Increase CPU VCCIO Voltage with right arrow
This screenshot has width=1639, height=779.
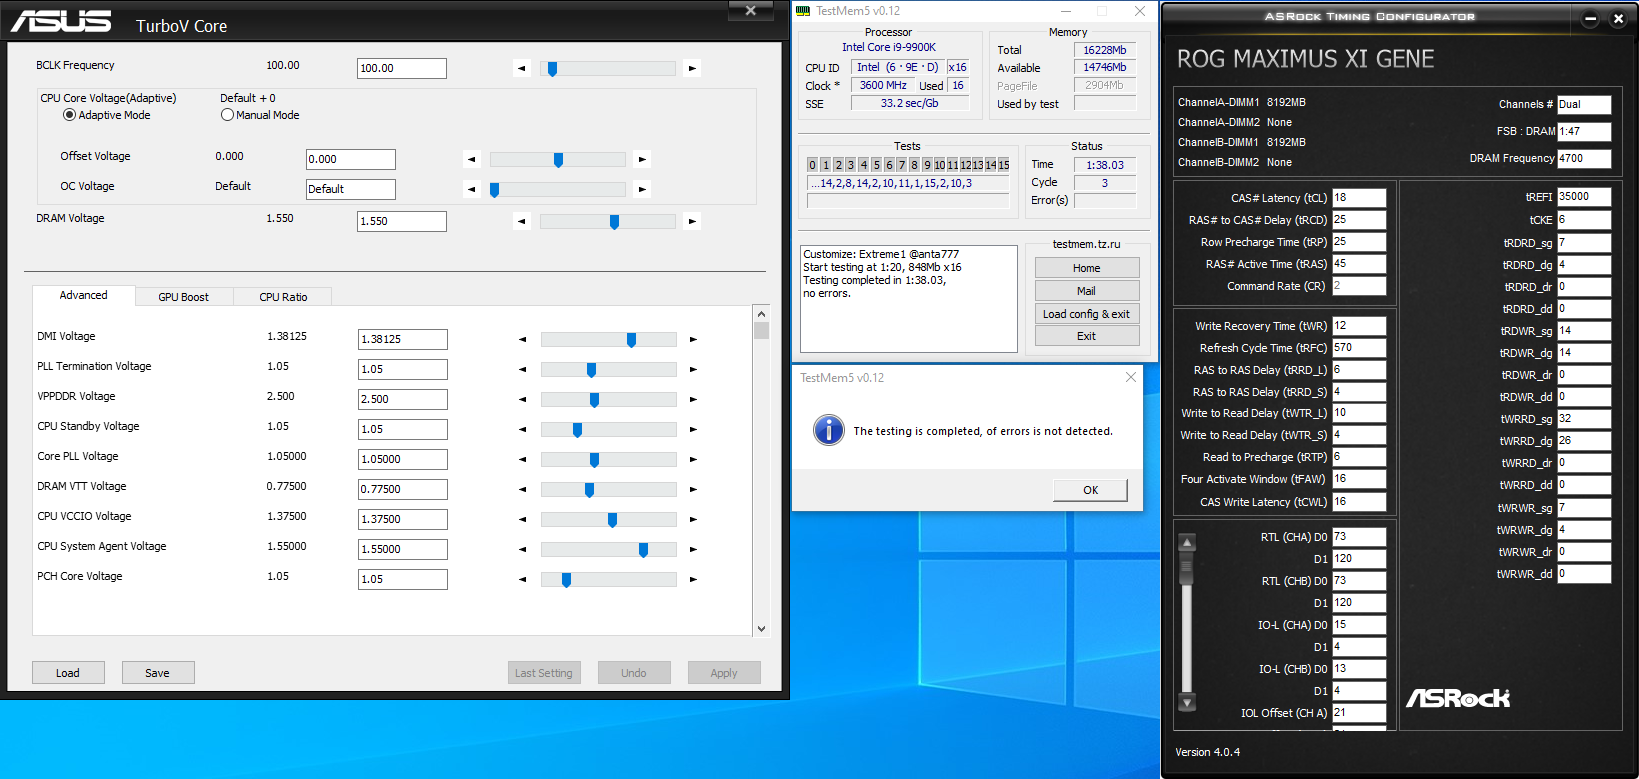pos(693,519)
